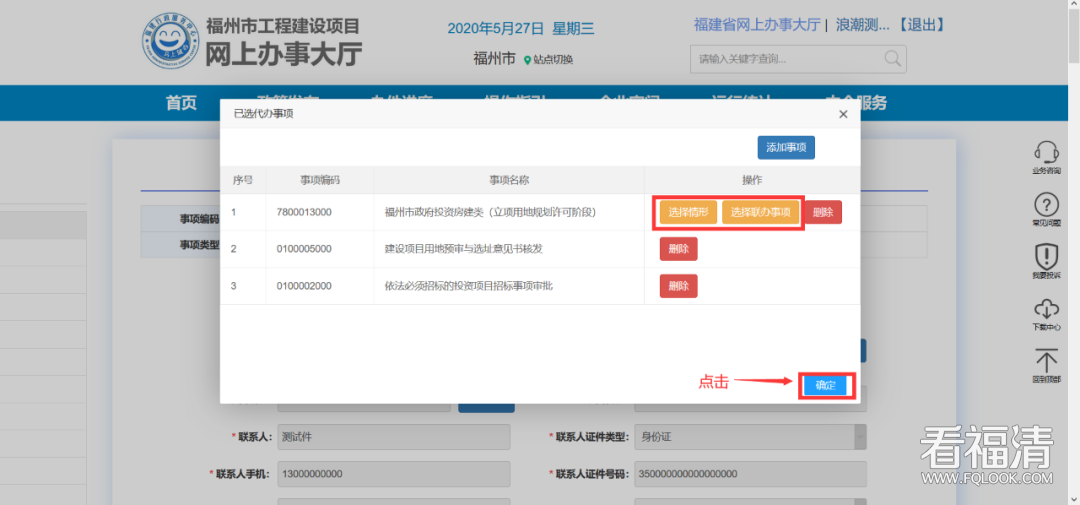The image size is (1080, 505).
Task: Open the 福建省网上办事大厅 link
Action: [x=756, y=25]
